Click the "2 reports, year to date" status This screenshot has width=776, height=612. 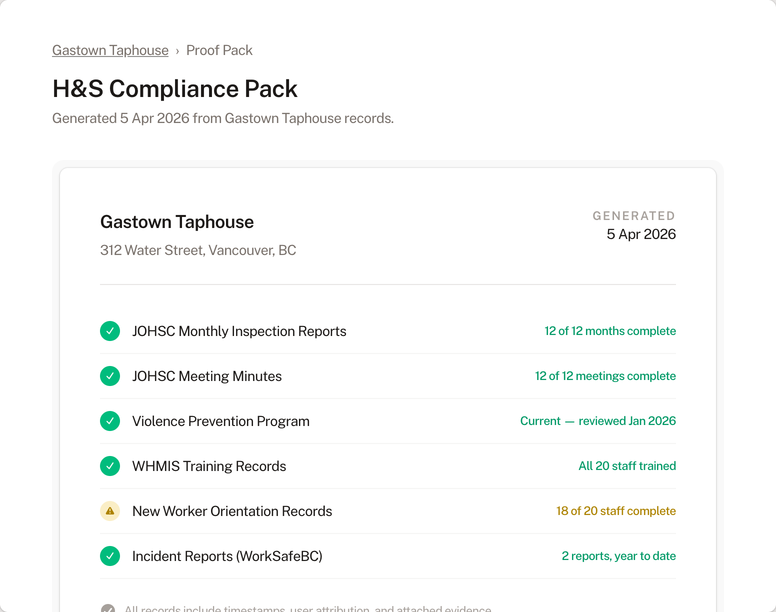(x=619, y=556)
